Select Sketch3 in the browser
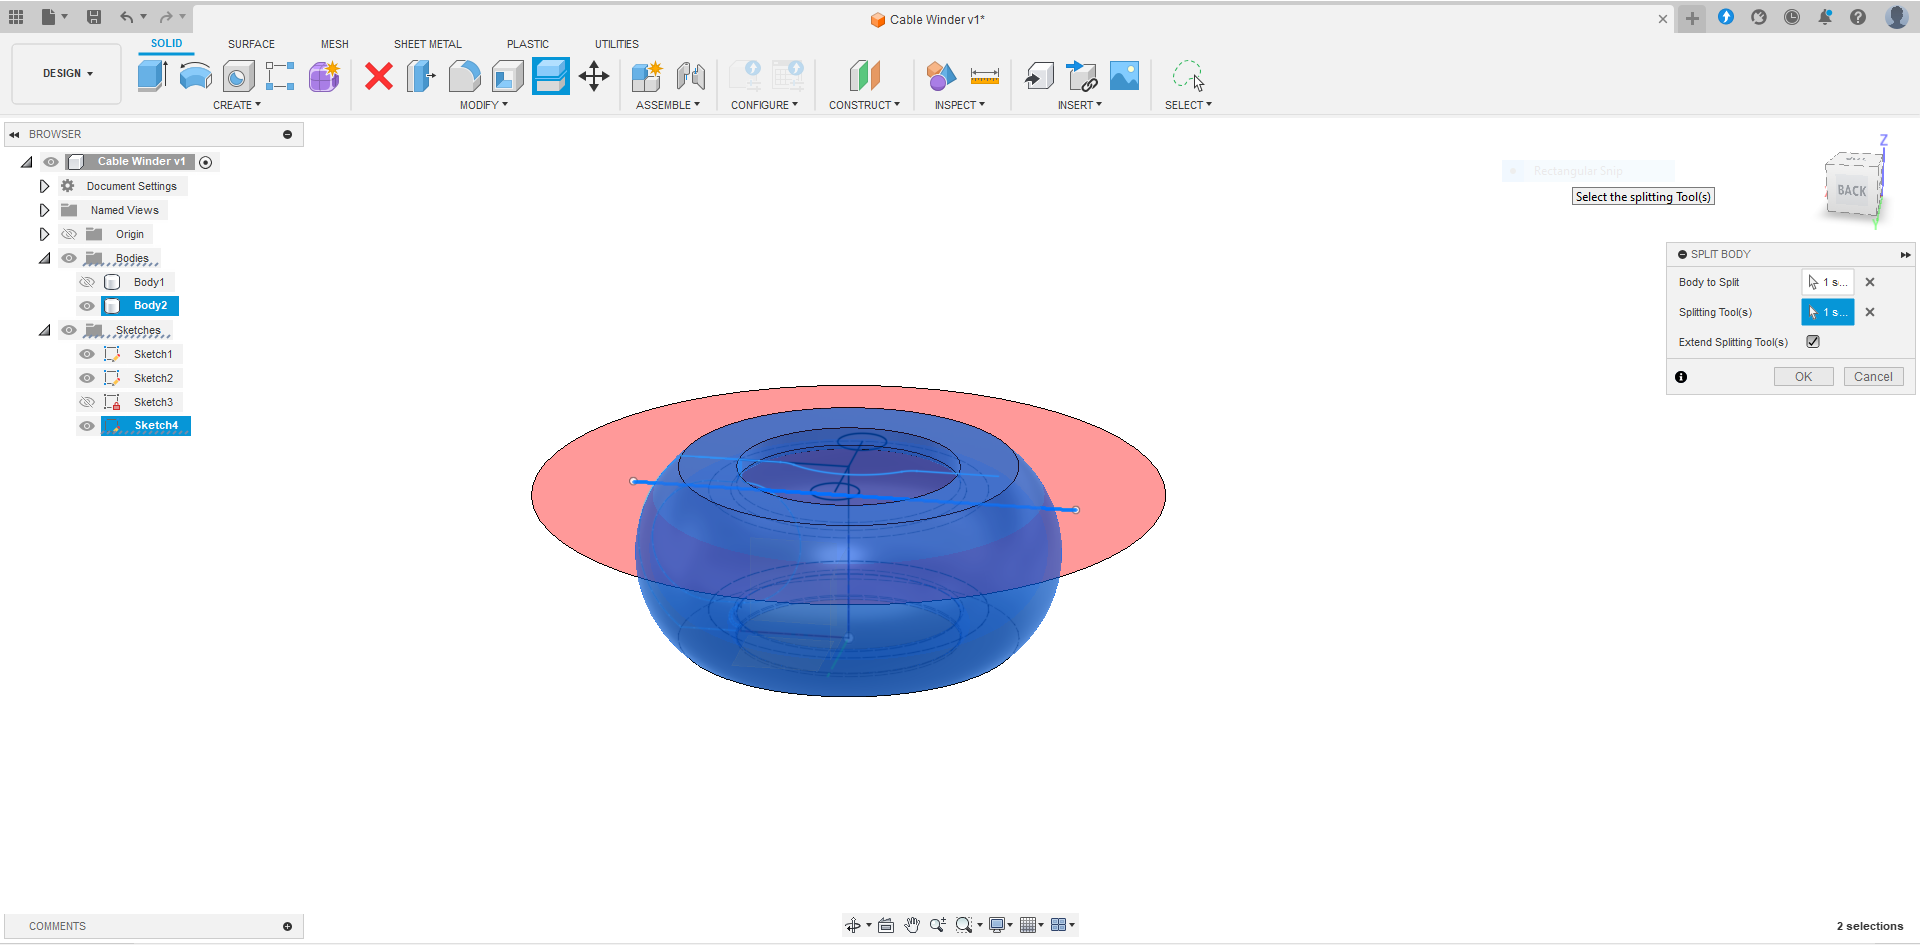Screen dimensions: 1920x945 point(153,402)
